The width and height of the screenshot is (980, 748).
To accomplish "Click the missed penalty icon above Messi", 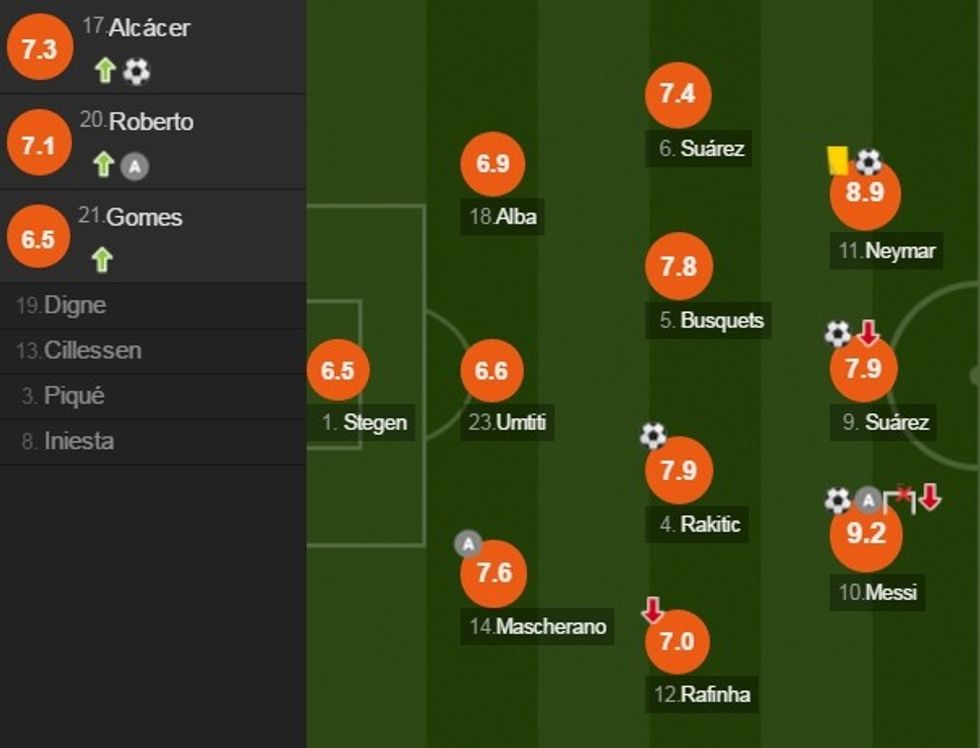I will tap(900, 499).
